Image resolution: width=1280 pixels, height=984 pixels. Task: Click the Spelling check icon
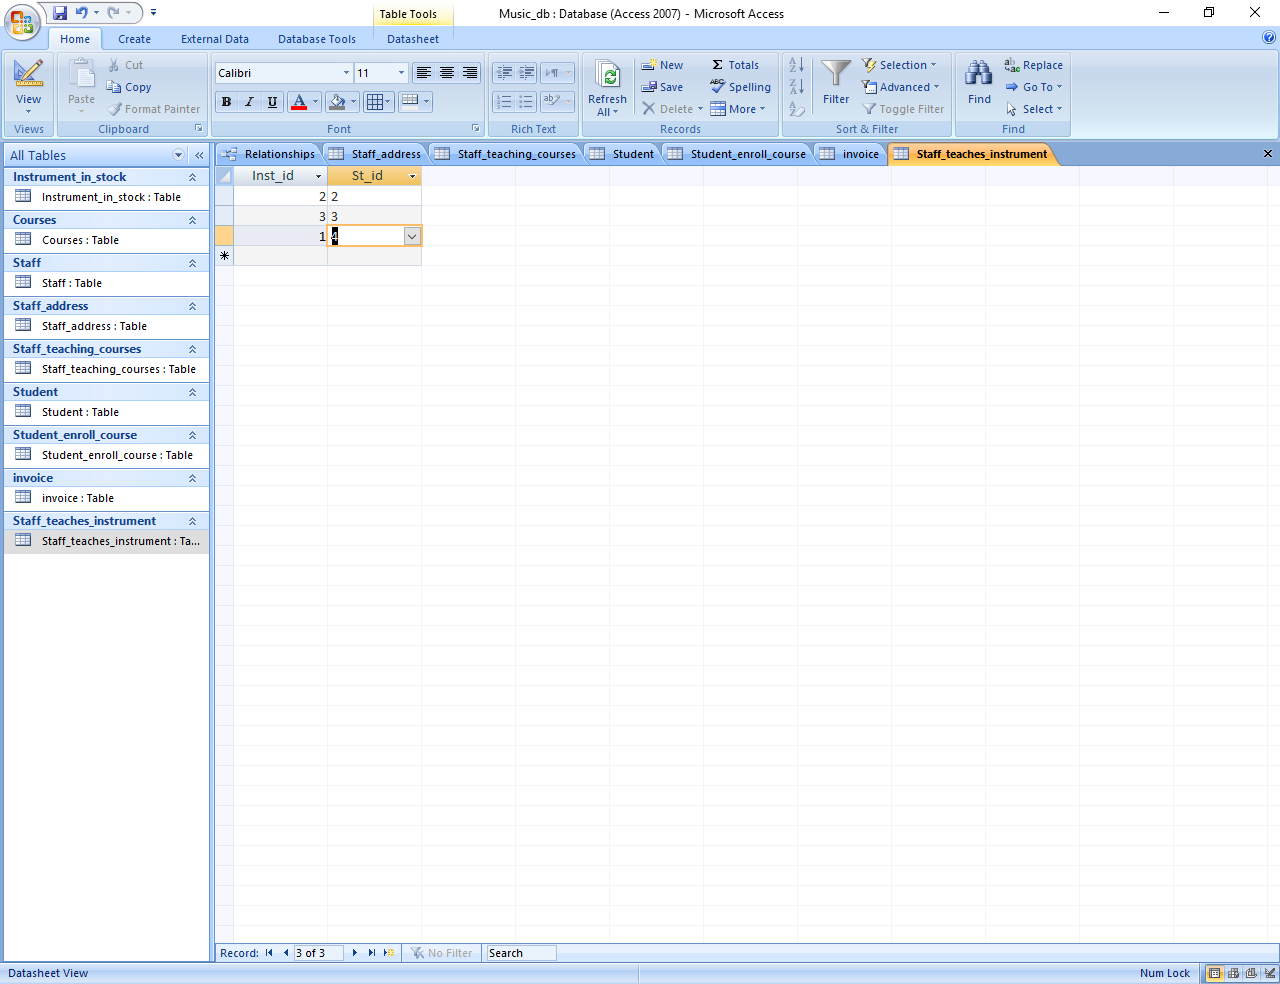pos(718,87)
